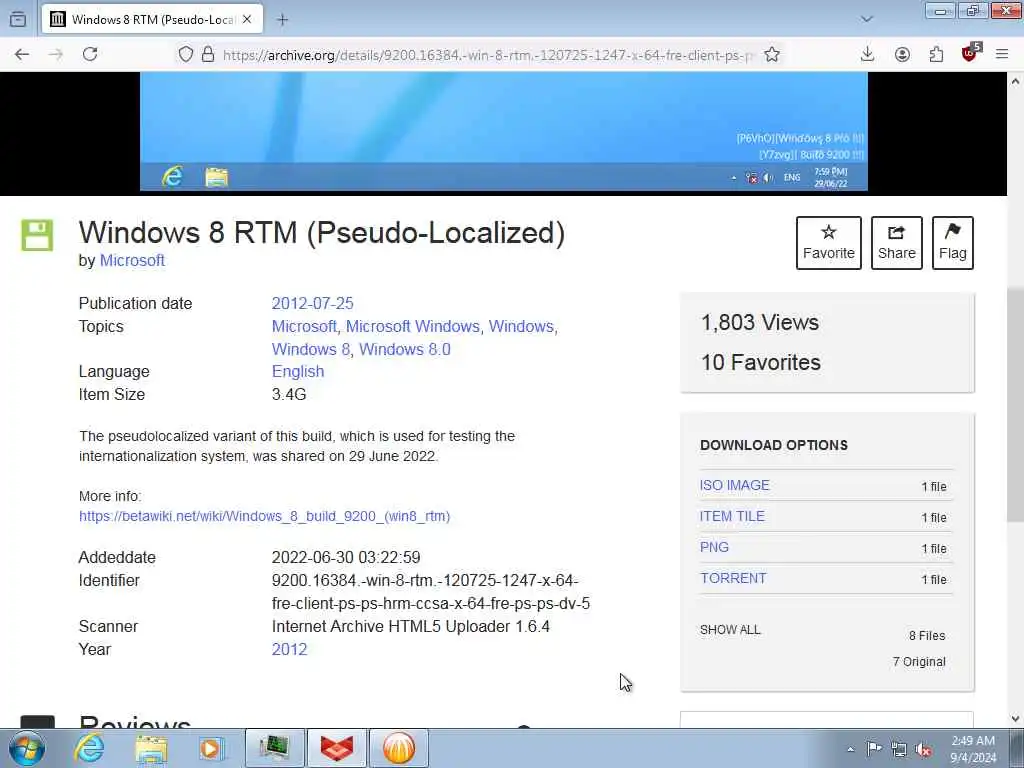Open the tracking protection shield icon
Screen dimensions: 1024x768
point(185,54)
